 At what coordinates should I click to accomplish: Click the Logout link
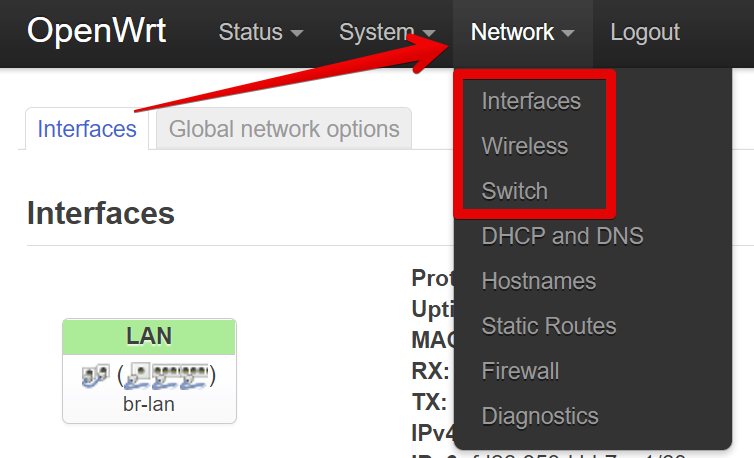pyautogui.click(x=645, y=33)
